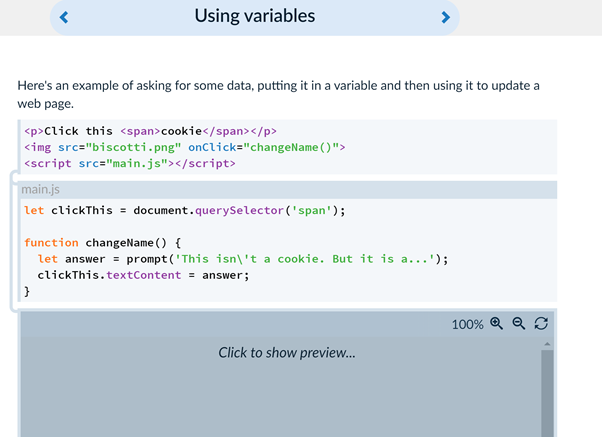Click the onClick changeName() attribute
Viewport: 602px width, 437px height.
coord(266,147)
